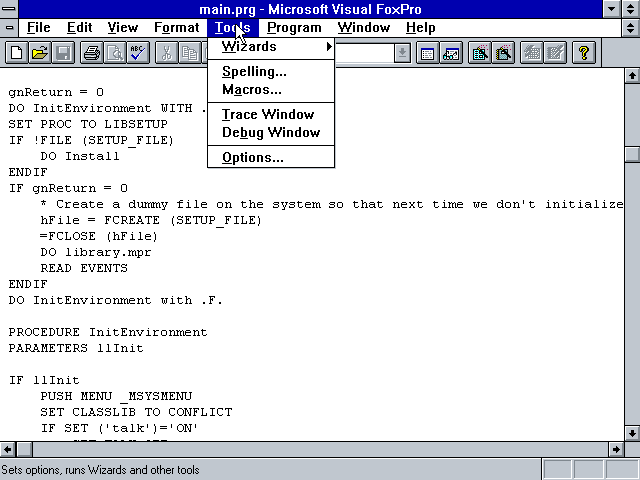Click the New file toolbar icon
This screenshot has width=640, height=480.
(16, 53)
